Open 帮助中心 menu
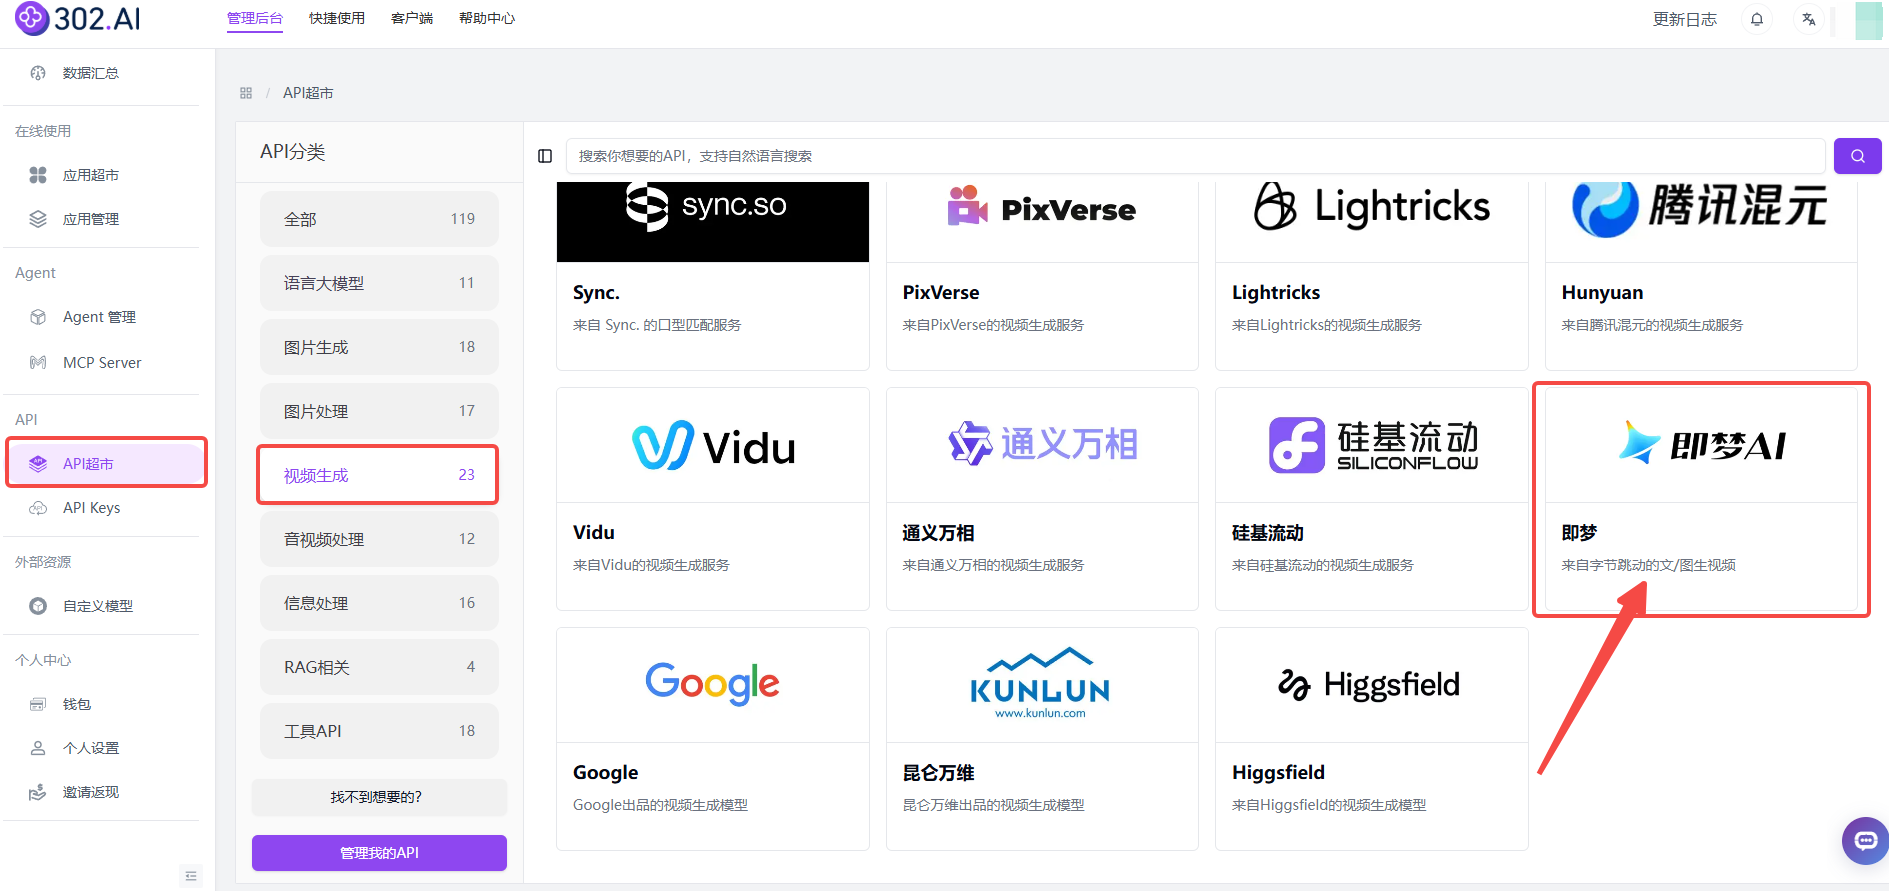Screen dimensions: 1889x891 487,18
